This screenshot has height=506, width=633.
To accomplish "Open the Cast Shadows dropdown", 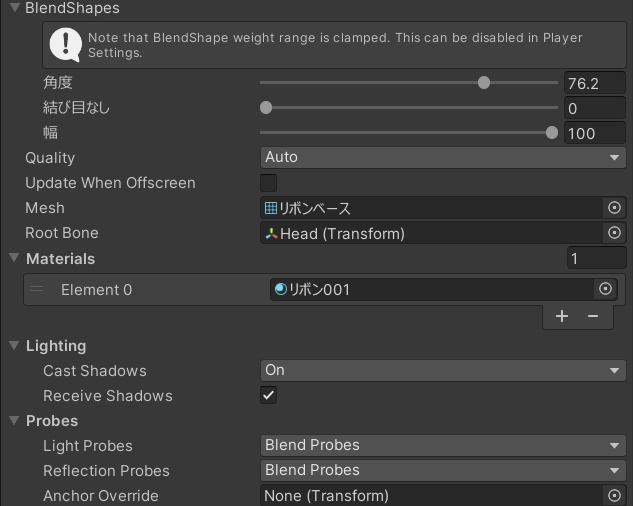I will pyautogui.click(x=442, y=370).
